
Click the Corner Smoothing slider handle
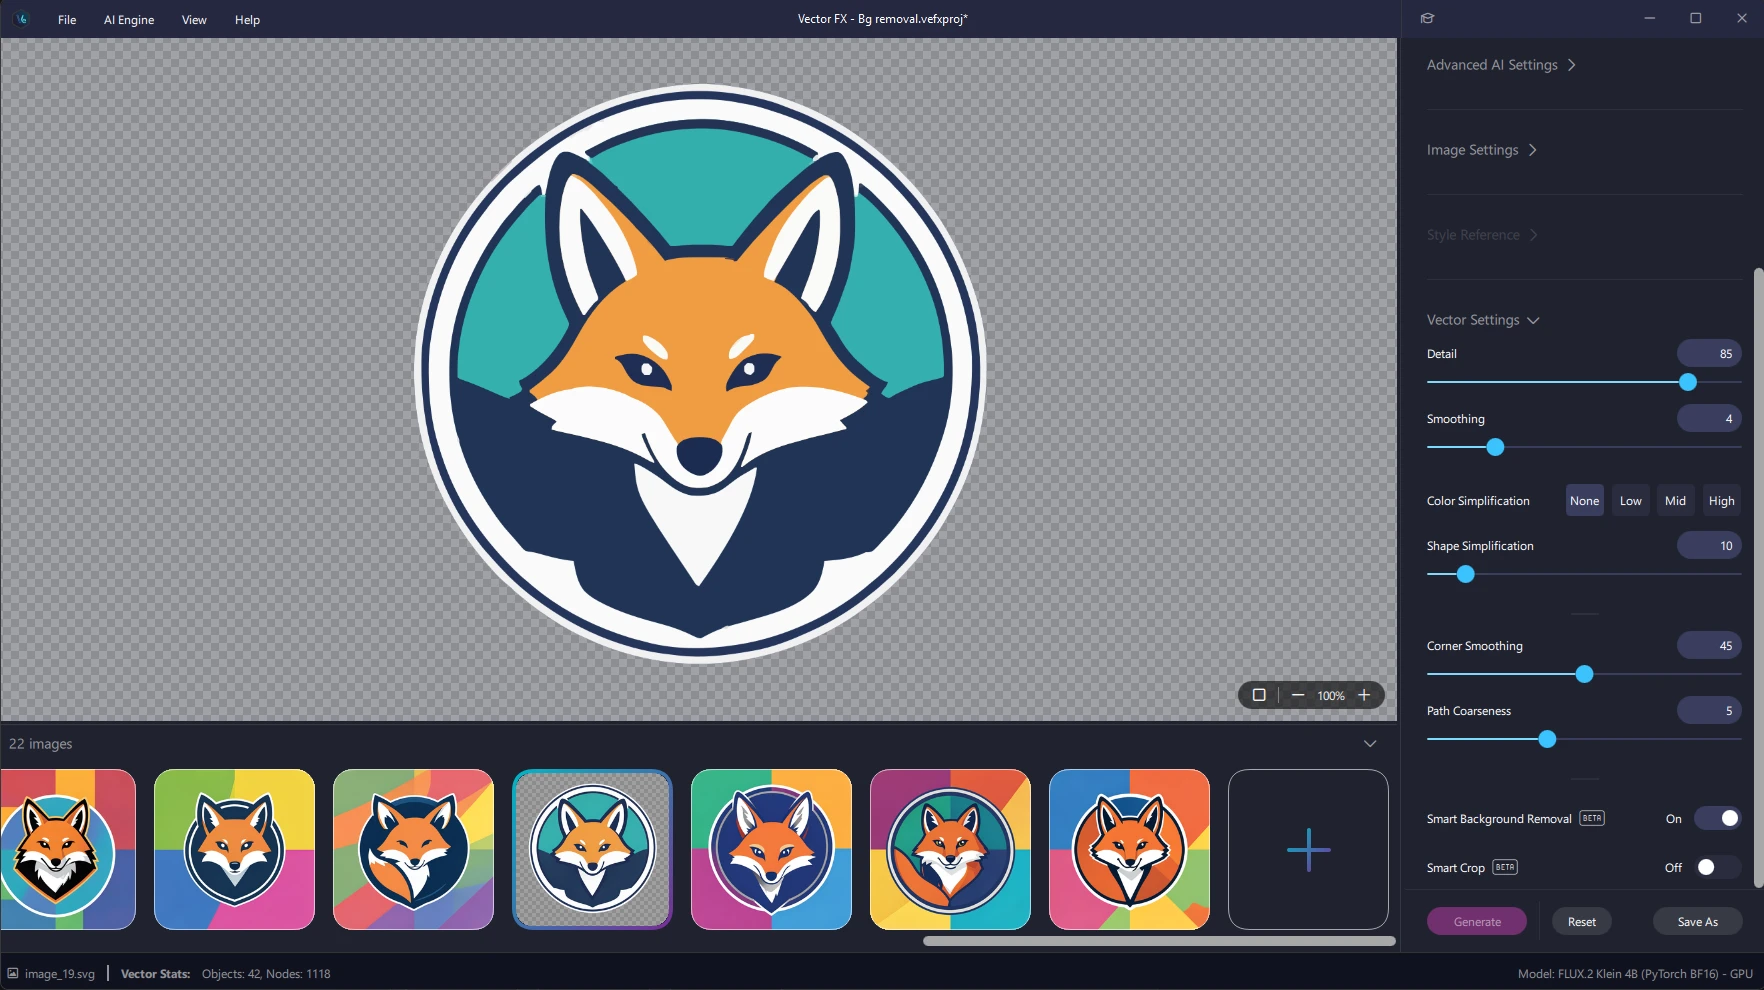tap(1584, 674)
